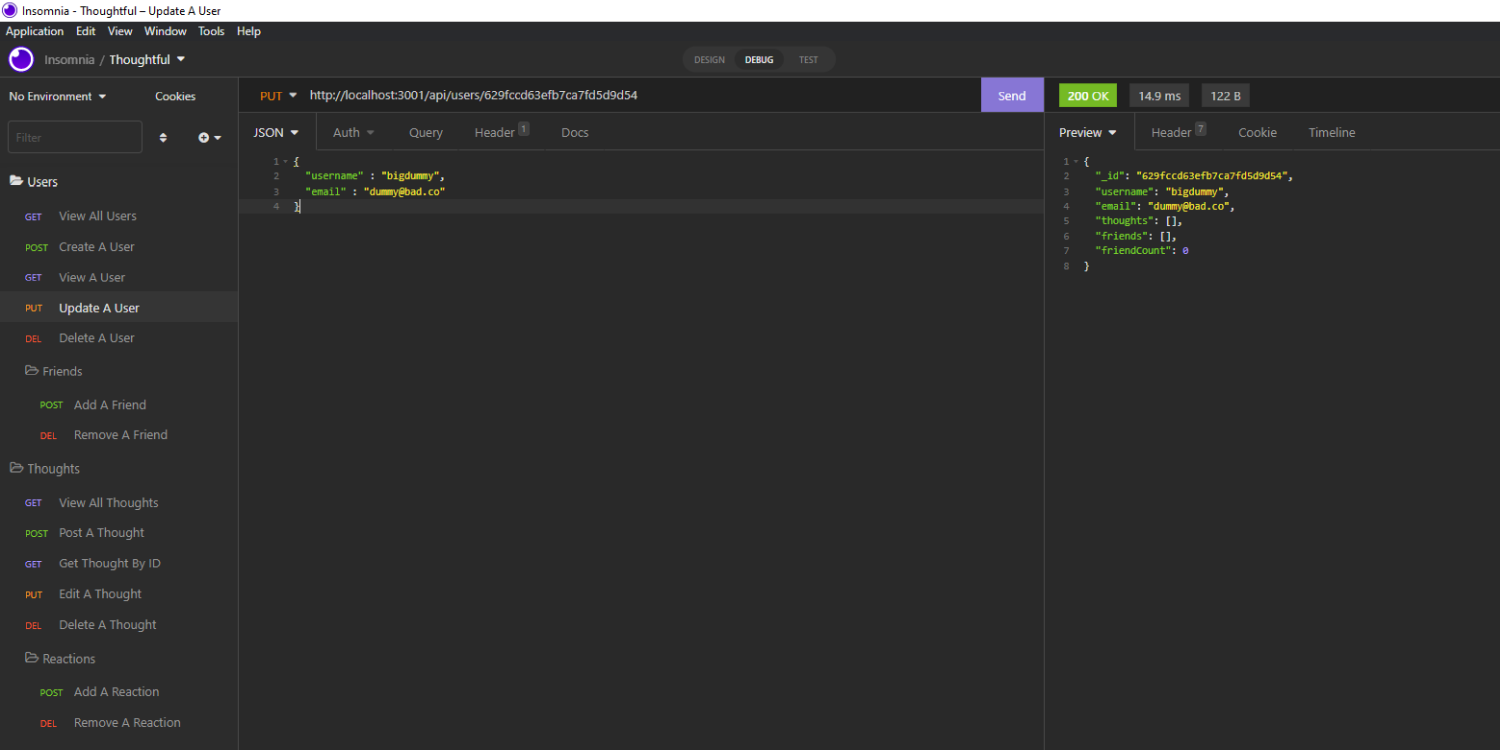The width and height of the screenshot is (1500, 750).
Task: Open the response Preview mode dropdown
Action: point(1088,132)
